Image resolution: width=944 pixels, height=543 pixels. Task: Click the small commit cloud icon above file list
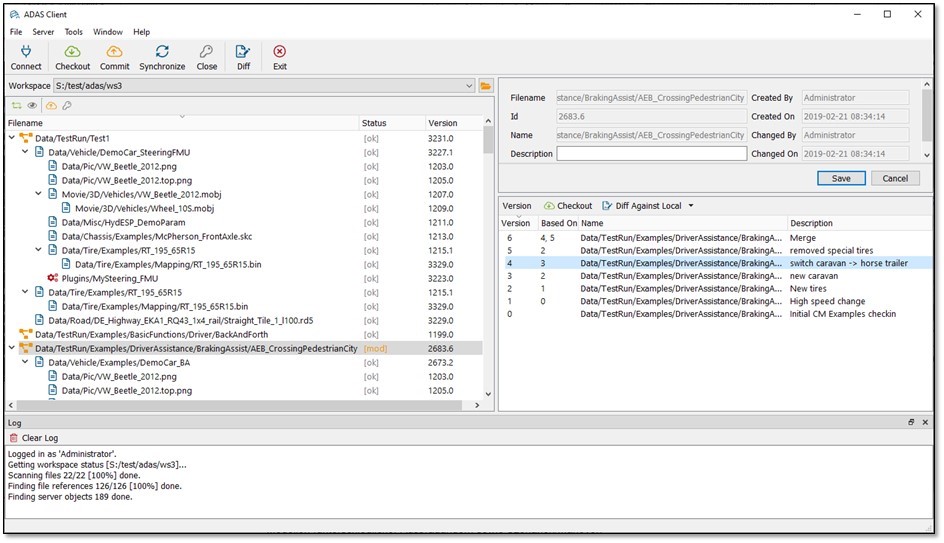click(x=51, y=106)
